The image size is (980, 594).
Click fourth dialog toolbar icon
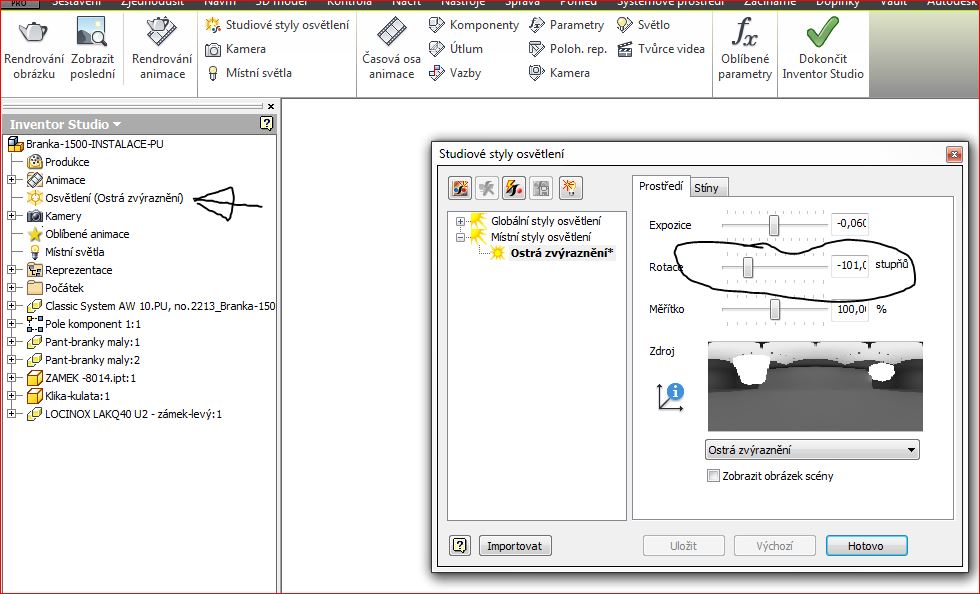point(541,188)
